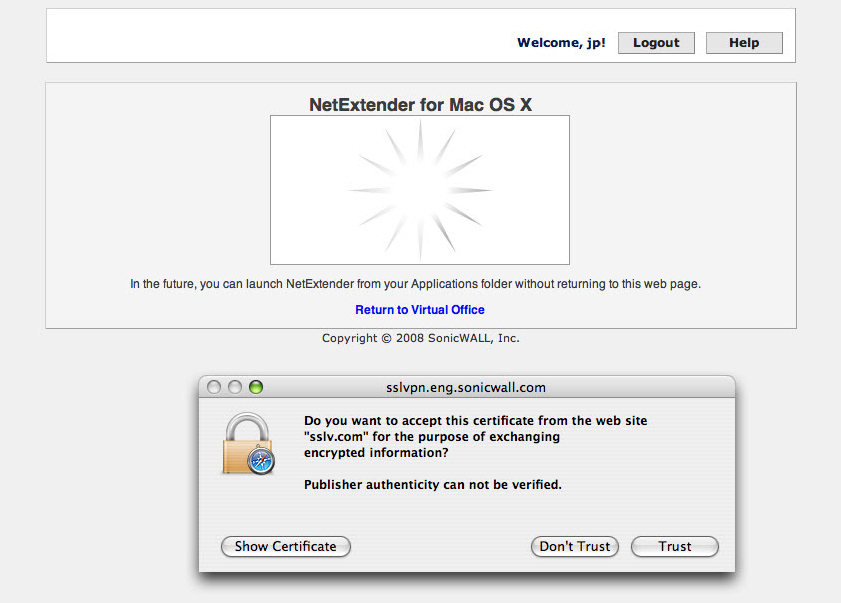The height and width of the screenshot is (603, 841).
Task: Click the Welcome, jp! greeting text
Action: pyautogui.click(x=561, y=43)
